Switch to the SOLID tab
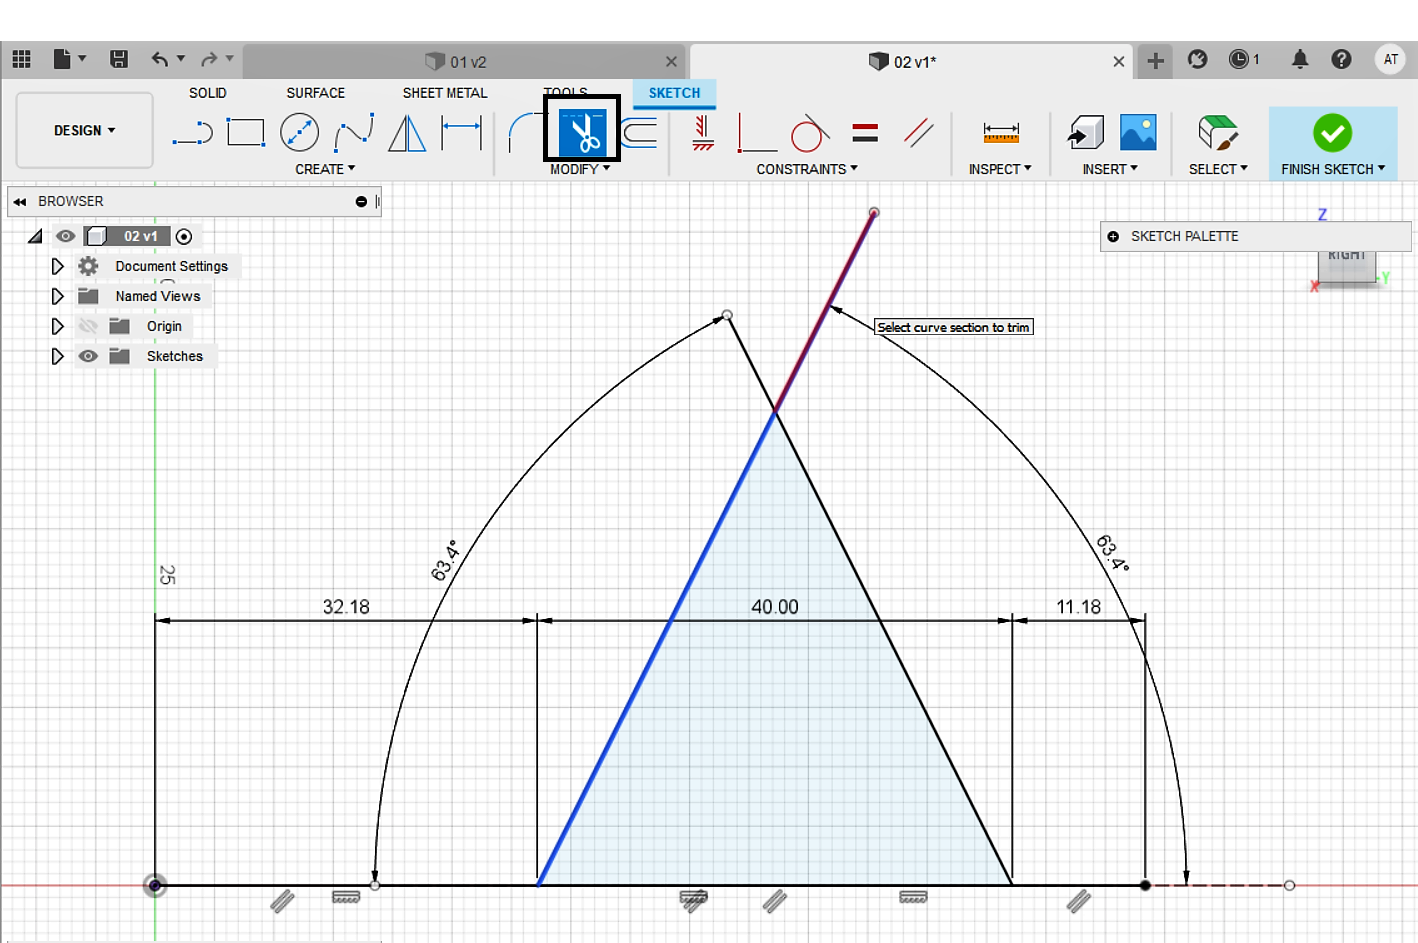Image resolution: width=1418 pixels, height=943 pixels. pyautogui.click(x=208, y=92)
